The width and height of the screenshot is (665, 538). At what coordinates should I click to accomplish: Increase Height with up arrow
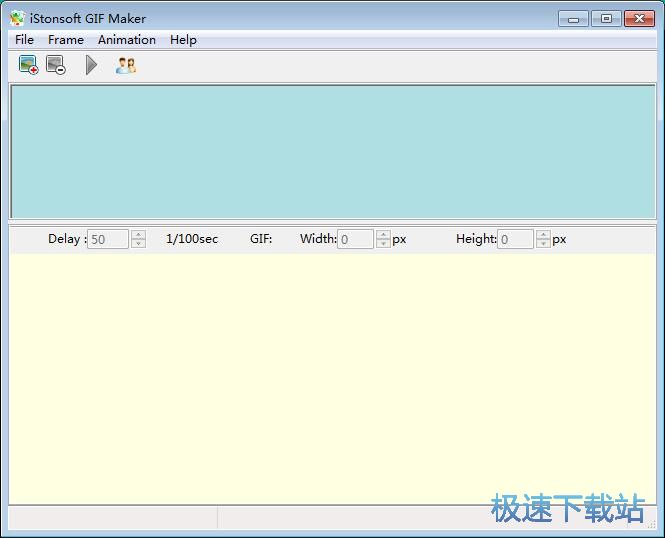tap(543, 234)
